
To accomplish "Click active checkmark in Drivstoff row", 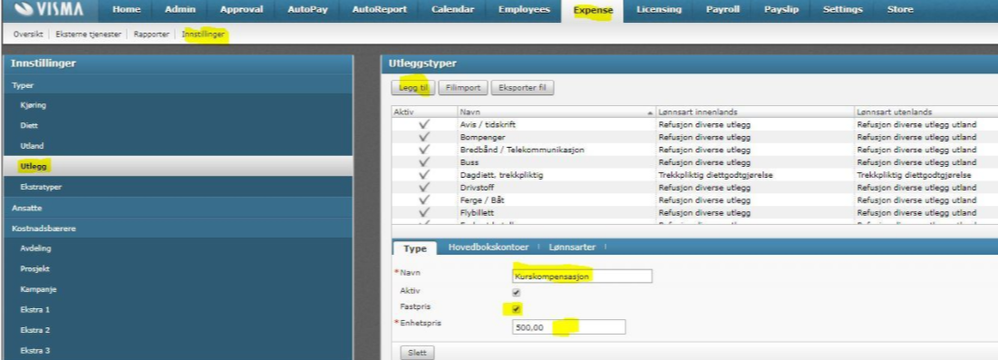I will 424,188.
